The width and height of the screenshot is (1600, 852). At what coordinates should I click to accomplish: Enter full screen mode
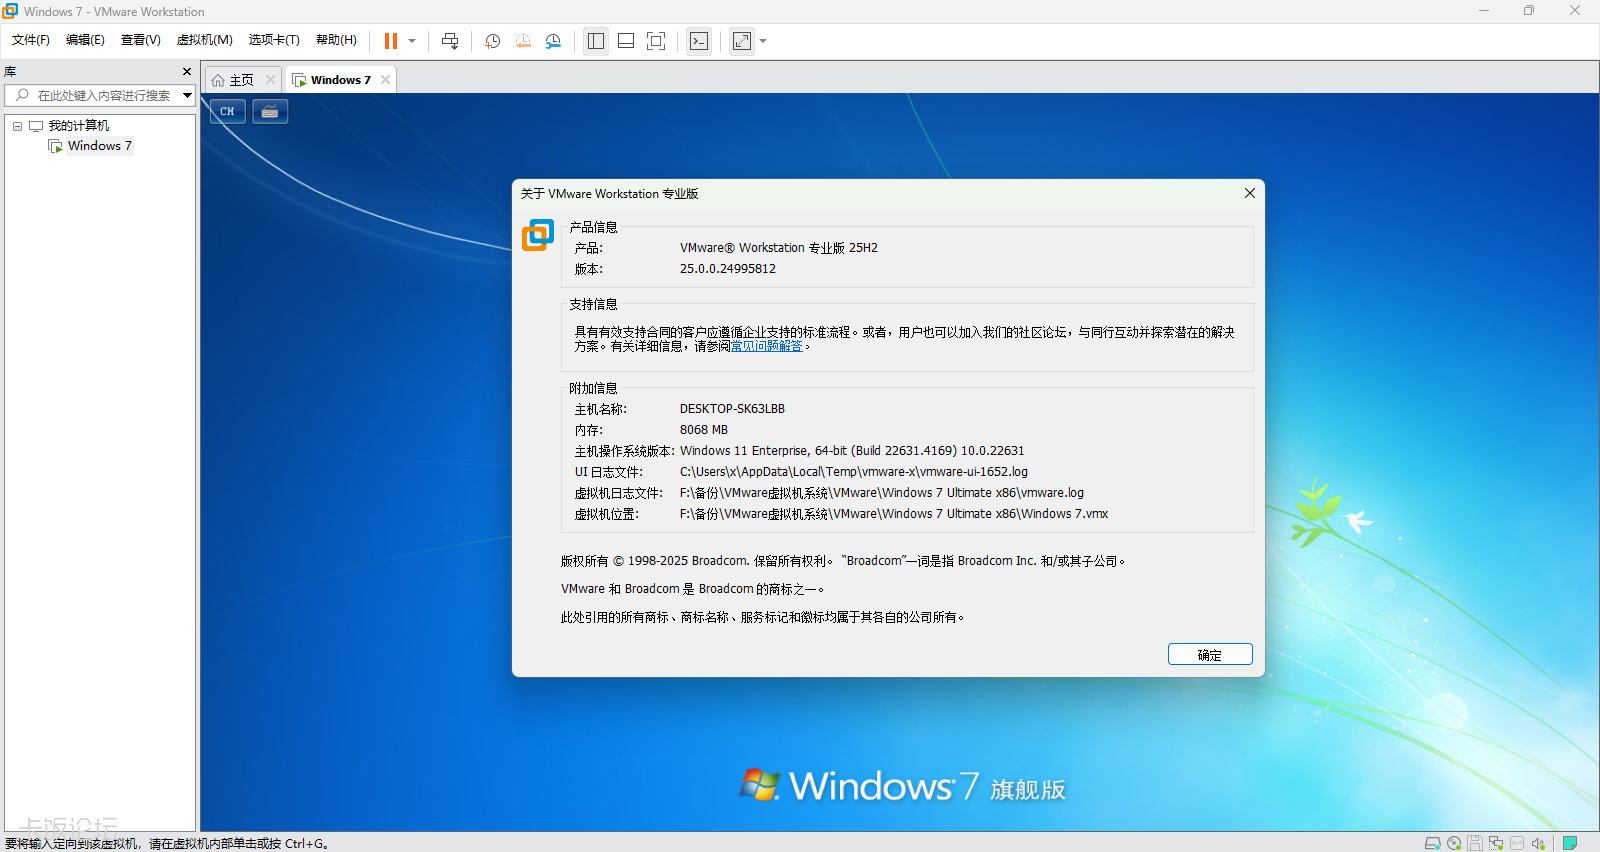tap(656, 41)
